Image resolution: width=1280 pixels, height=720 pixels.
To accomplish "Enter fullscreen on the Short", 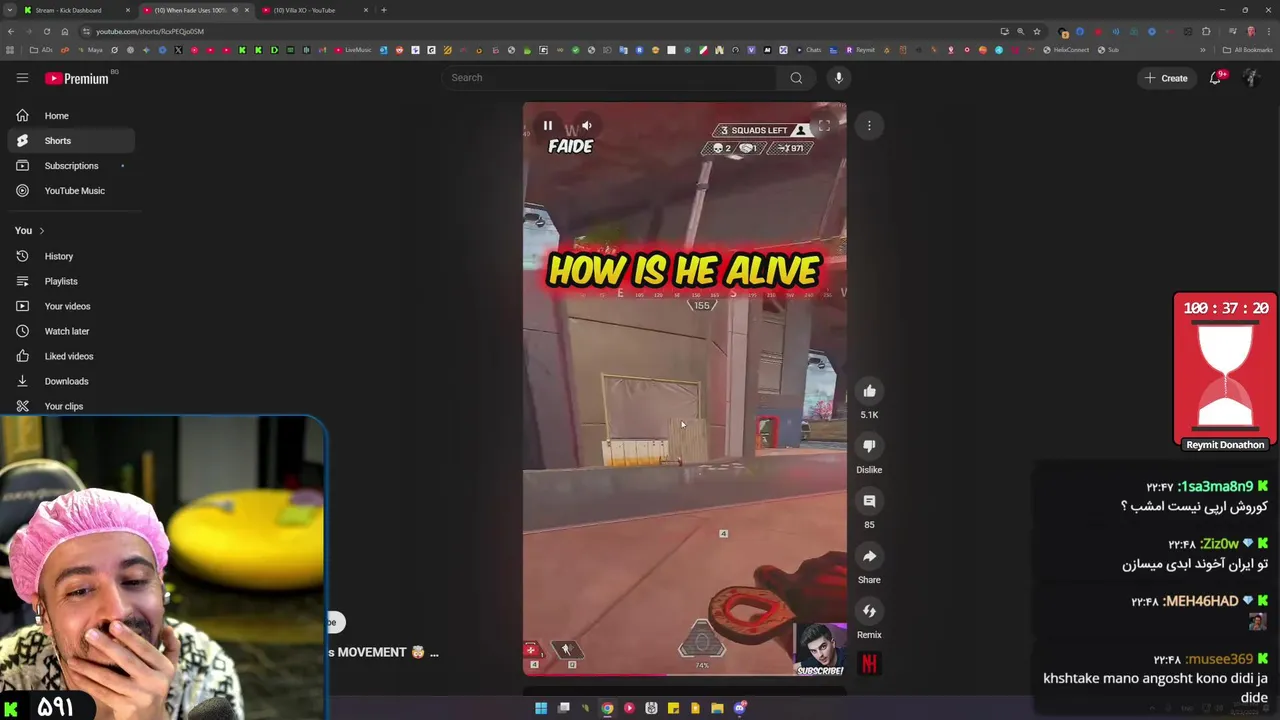I will (824, 126).
